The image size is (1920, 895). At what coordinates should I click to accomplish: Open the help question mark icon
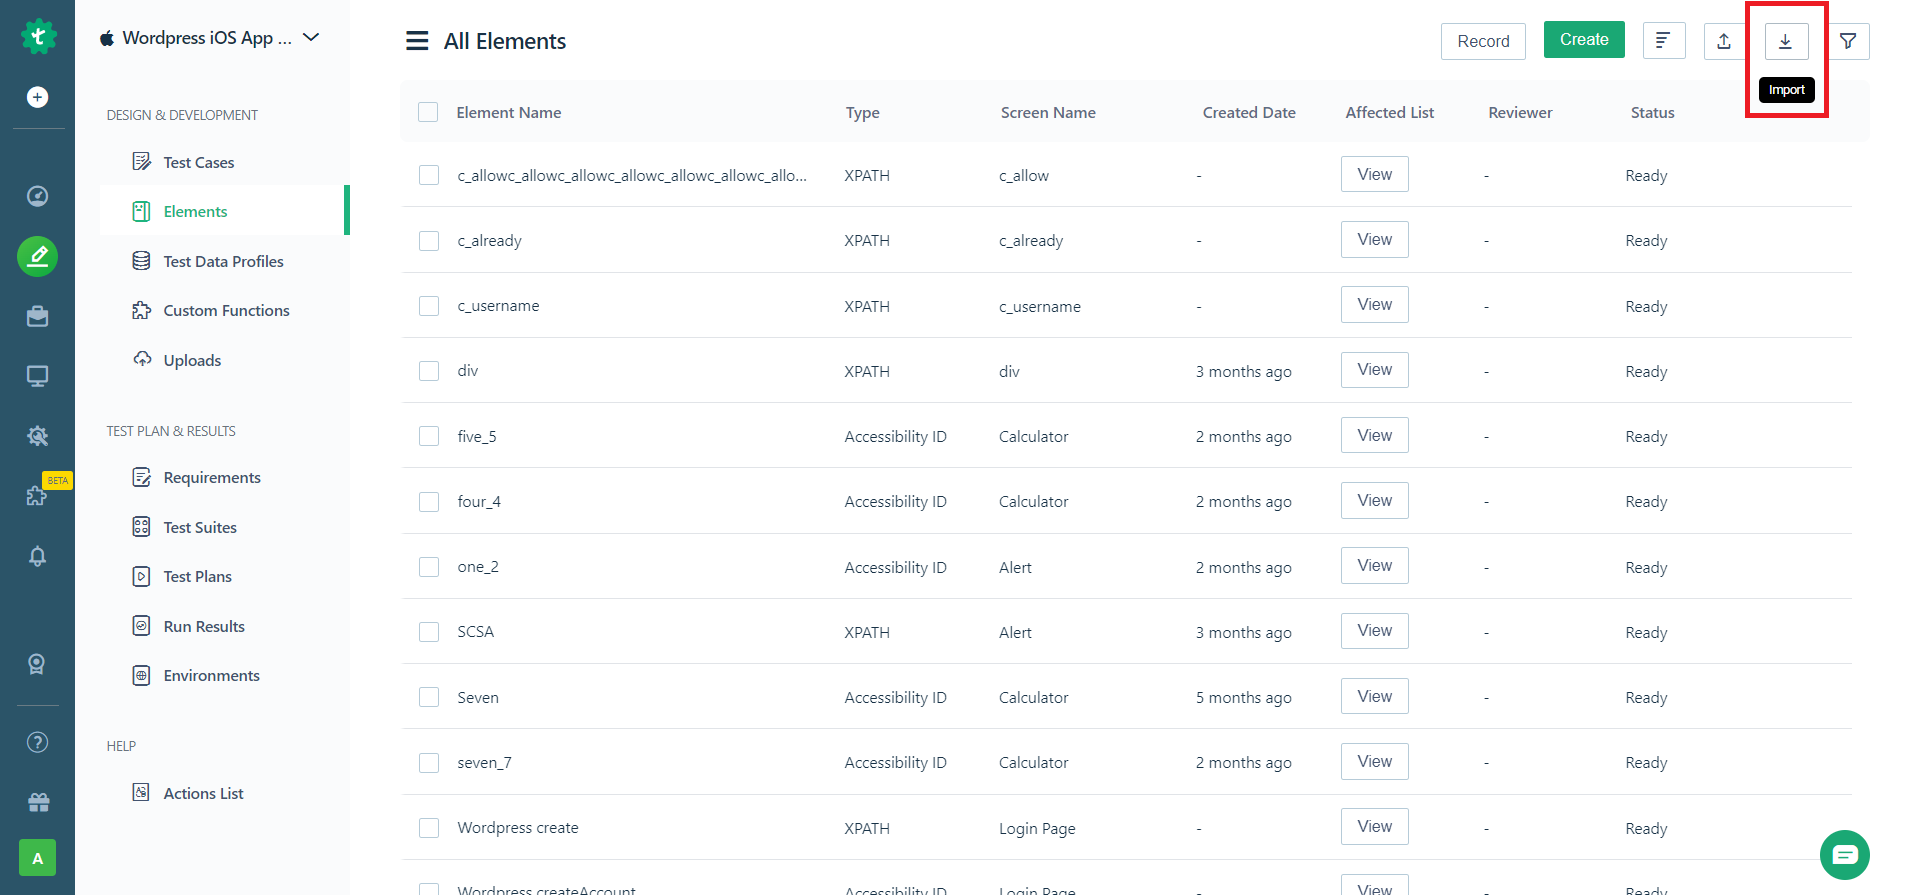(37, 742)
